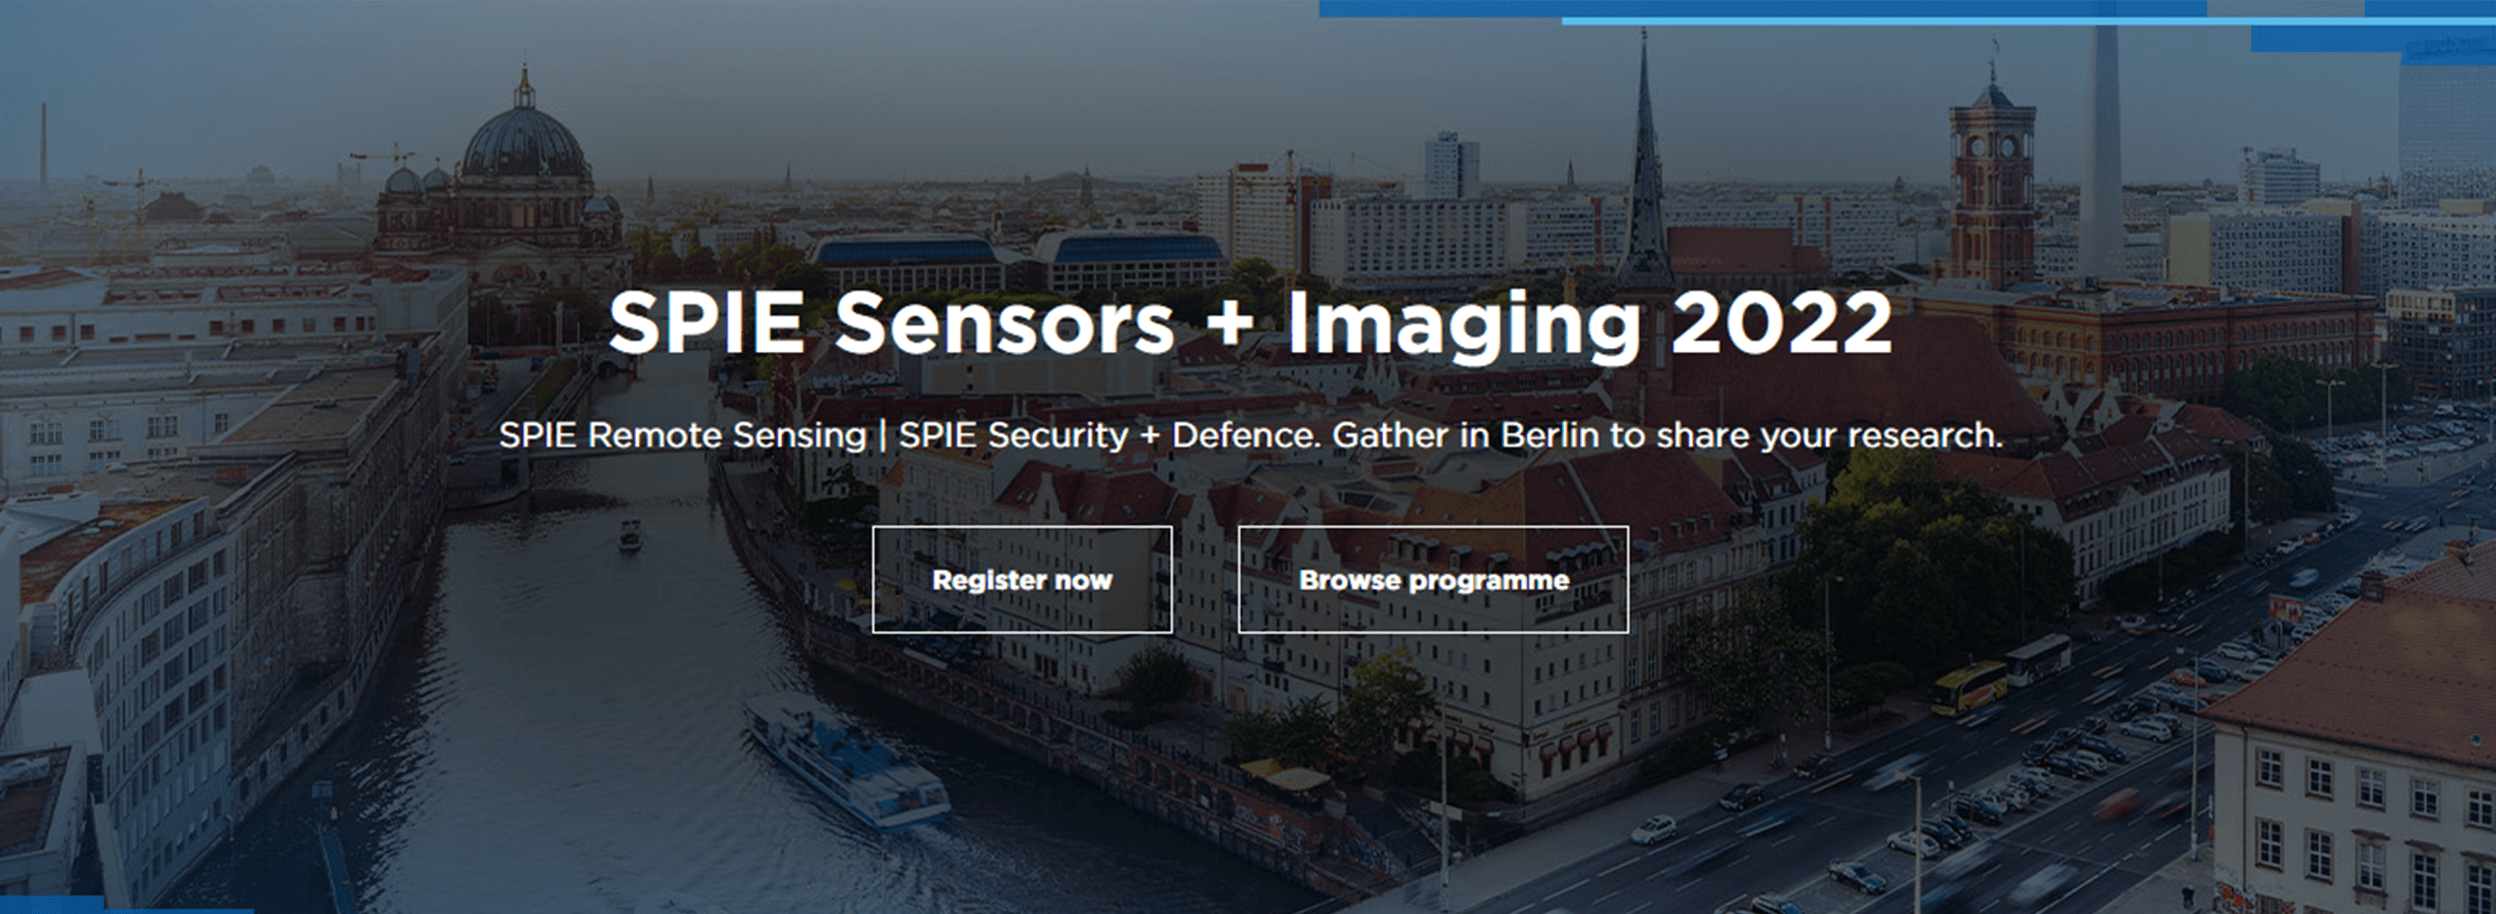Click the light blue accent bar at top
Screen dimensions: 2496x914
pyautogui.click(x=2028, y=21)
